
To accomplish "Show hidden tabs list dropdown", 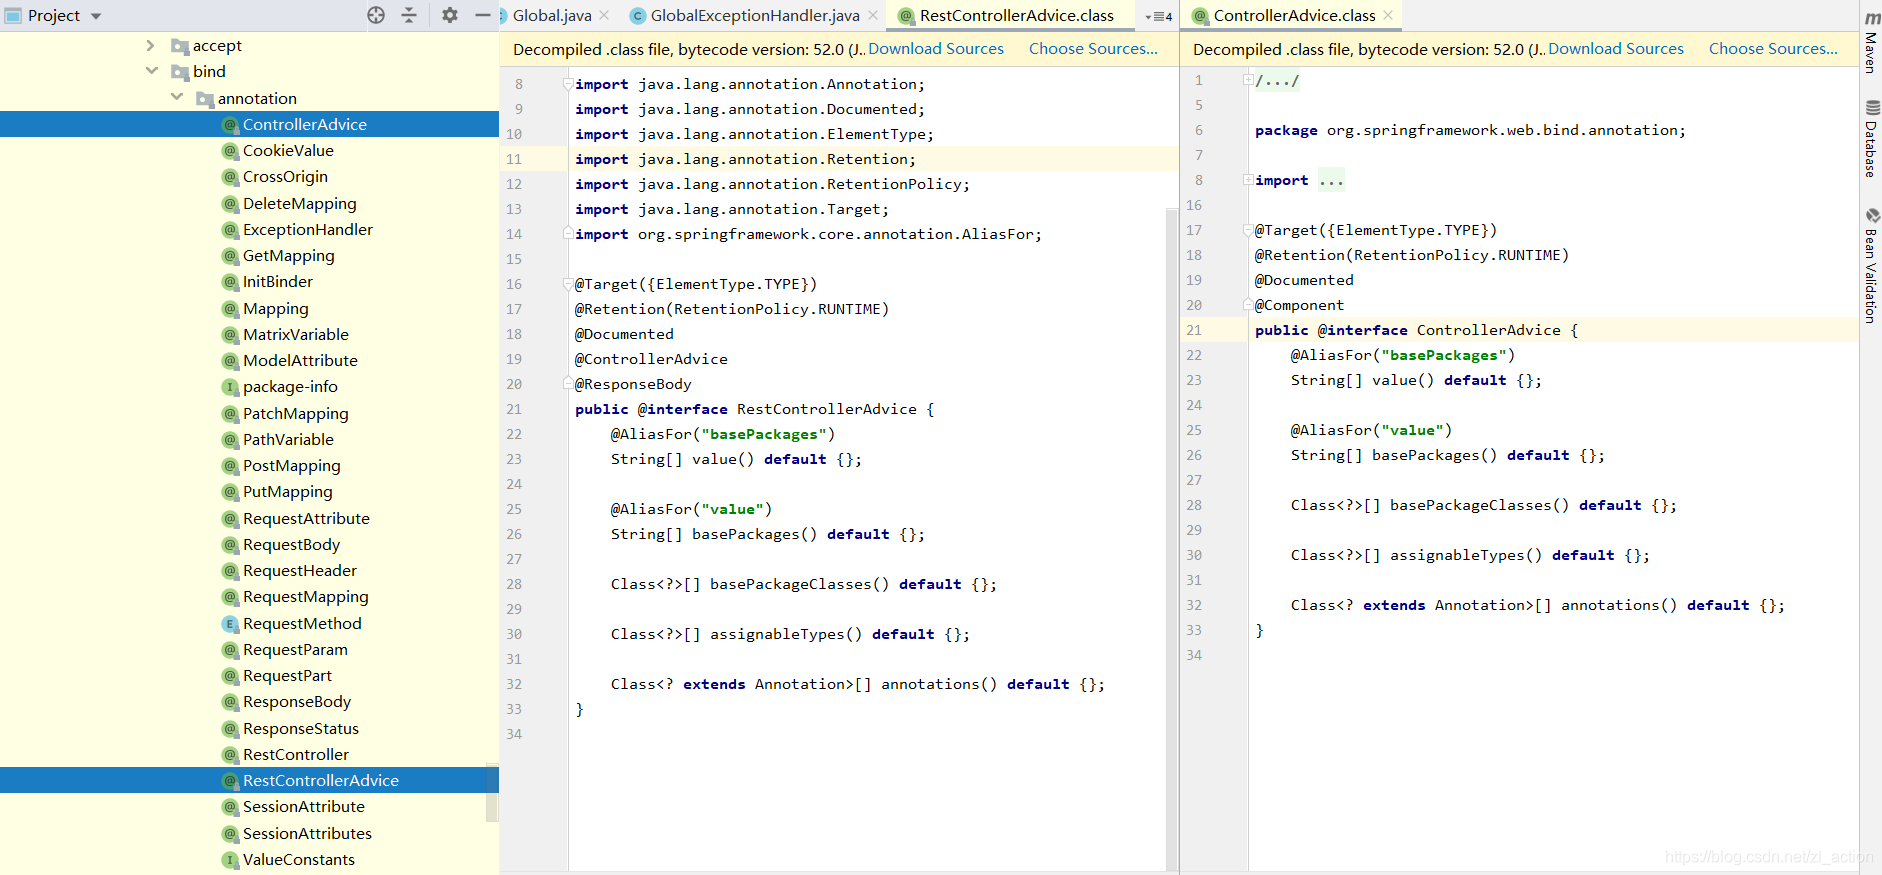I will point(1158,16).
